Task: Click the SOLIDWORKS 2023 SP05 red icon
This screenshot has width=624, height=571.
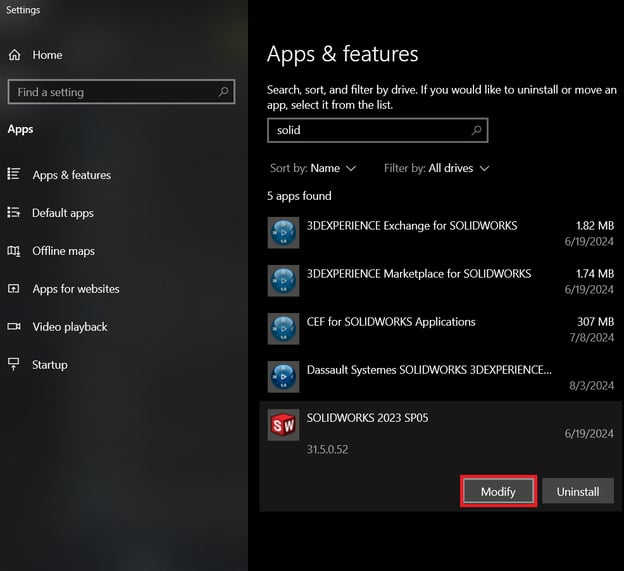Action: 284,425
